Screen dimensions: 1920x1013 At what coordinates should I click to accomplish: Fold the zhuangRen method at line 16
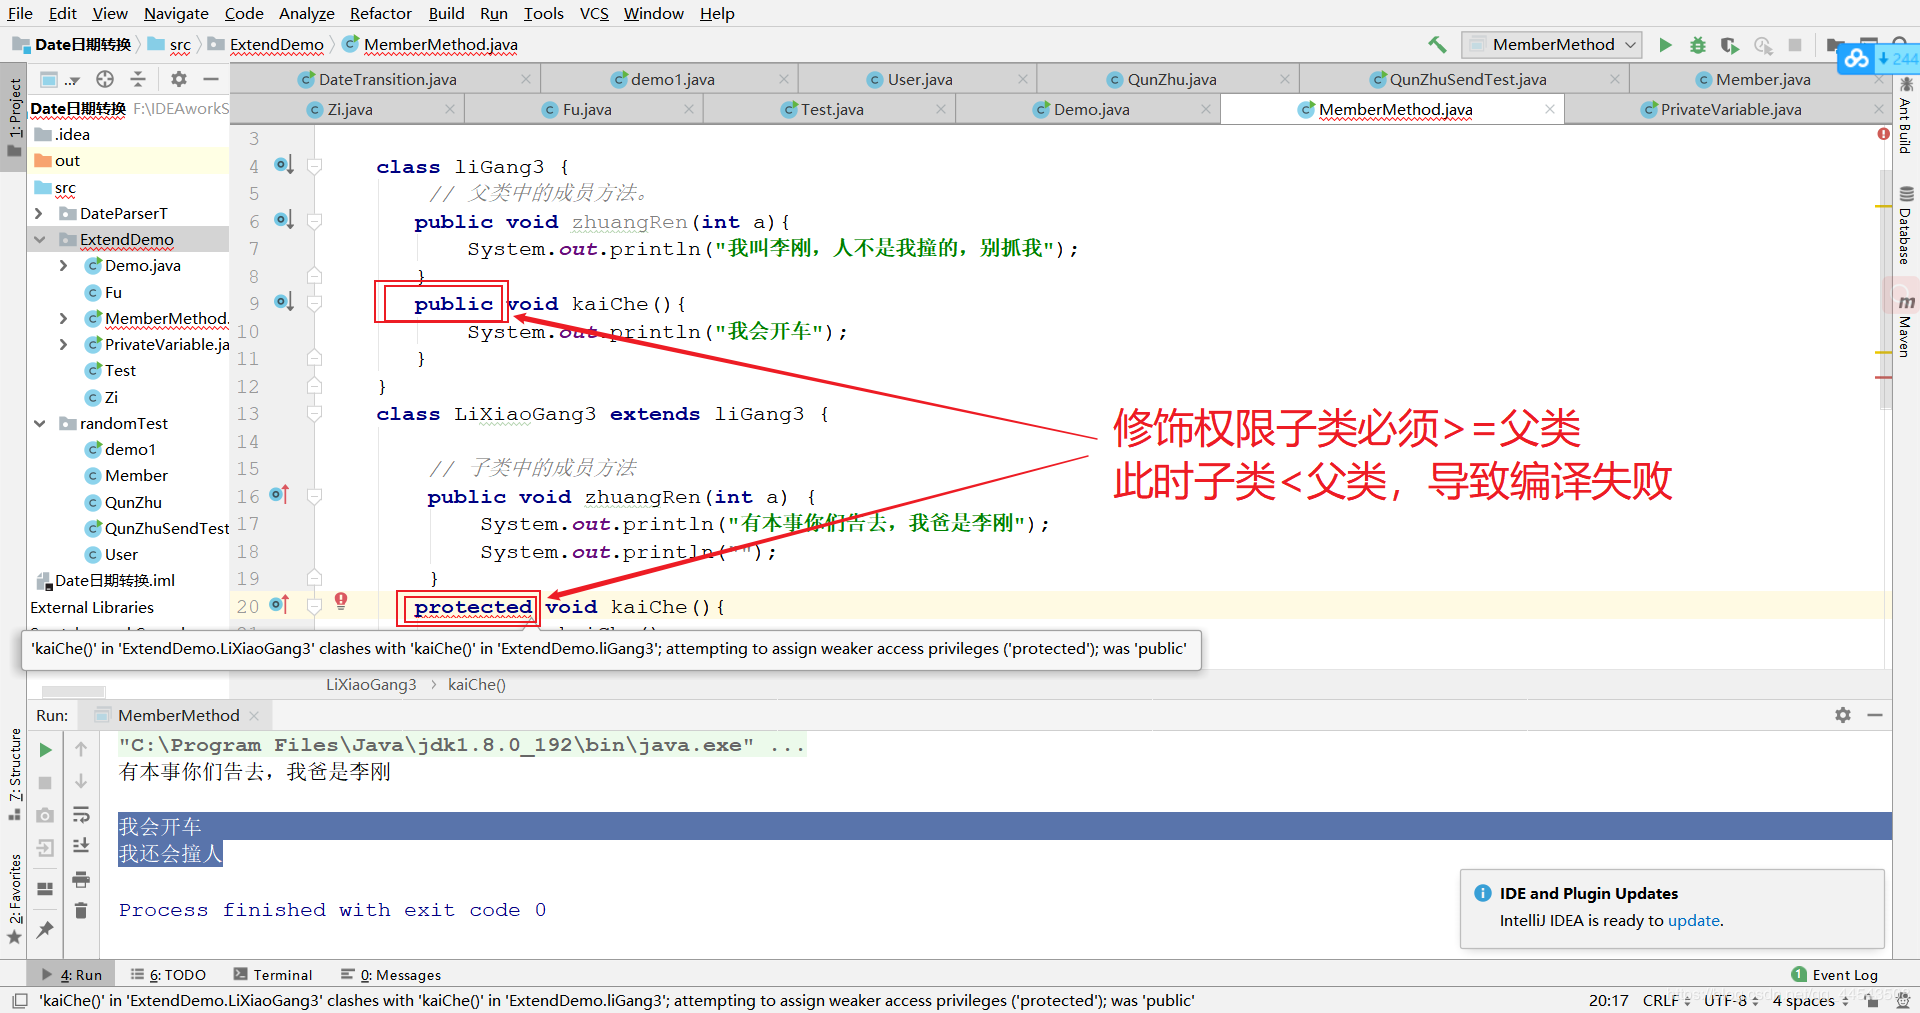[x=314, y=496]
